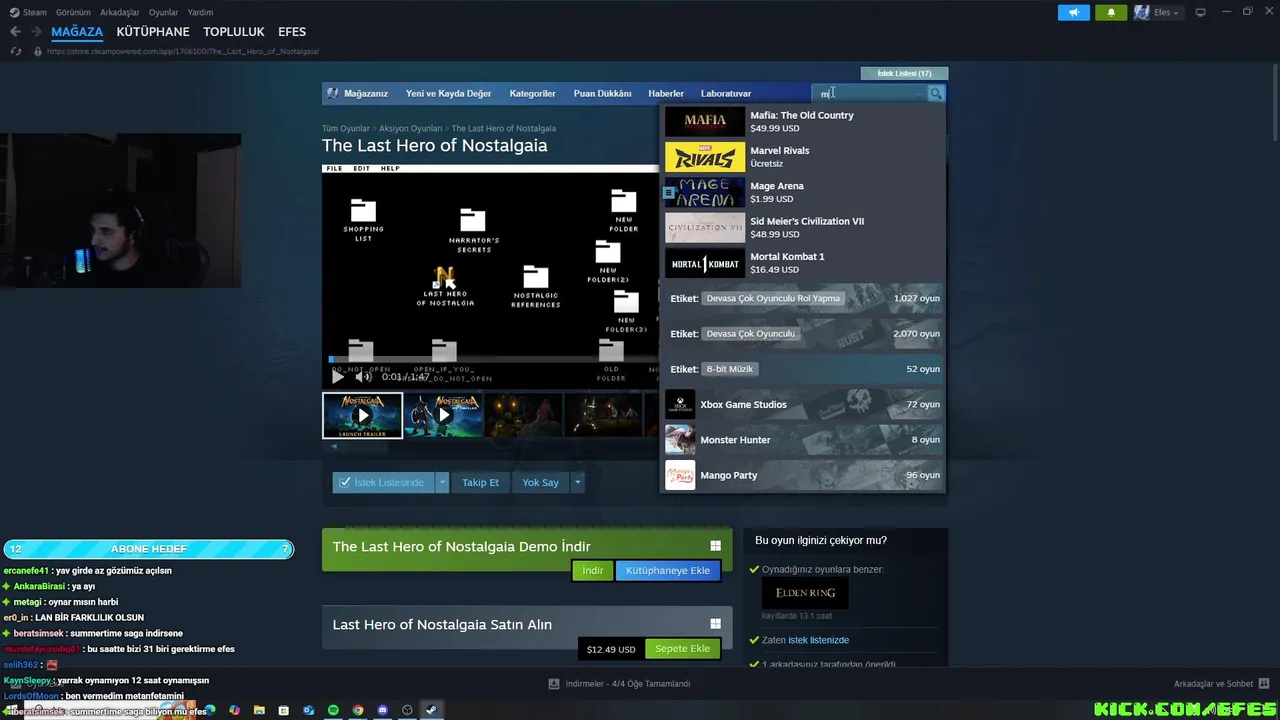Click the Efes profile avatar
This screenshot has height=720, width=1280.
pyautogui.click(x=1141, y=12)
